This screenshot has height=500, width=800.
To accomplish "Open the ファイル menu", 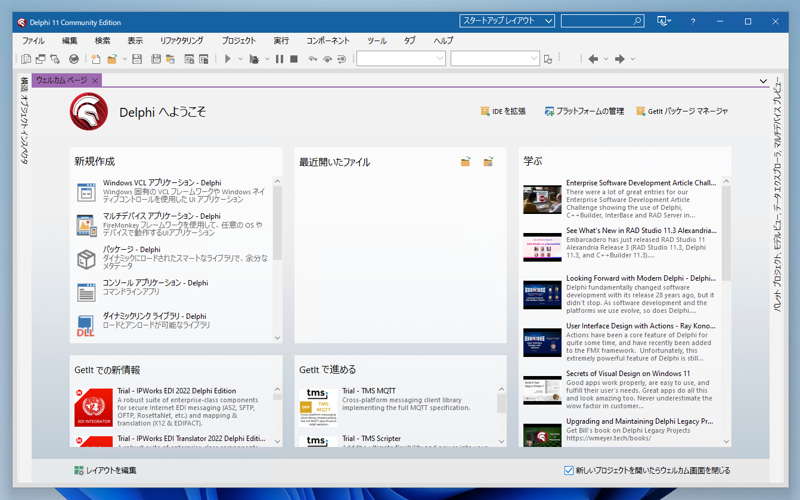I will point(33,40).
